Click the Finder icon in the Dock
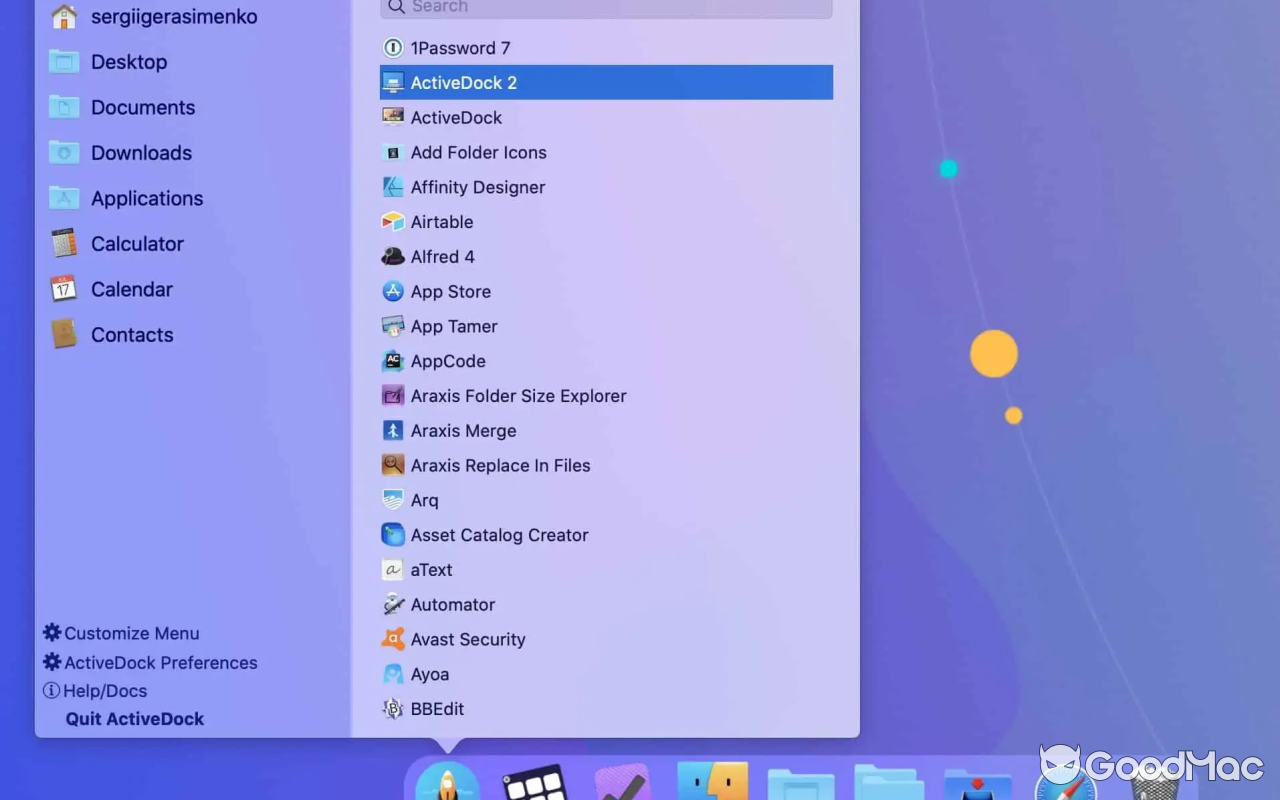1280x800 pixels. pyautogui.click(x=712, y=783)
